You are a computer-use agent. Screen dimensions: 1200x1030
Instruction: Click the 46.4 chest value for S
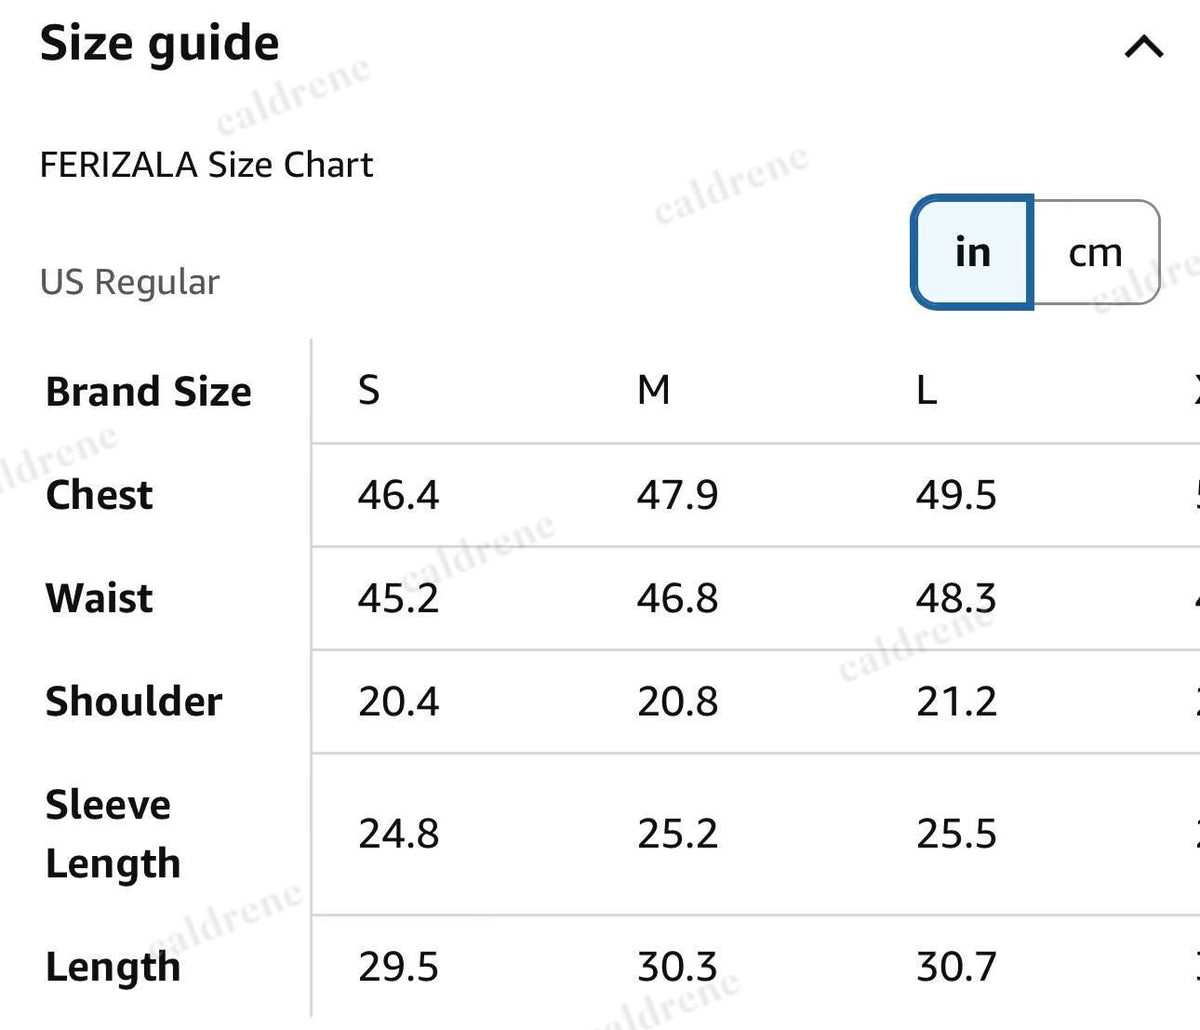[x=398, y=495]
